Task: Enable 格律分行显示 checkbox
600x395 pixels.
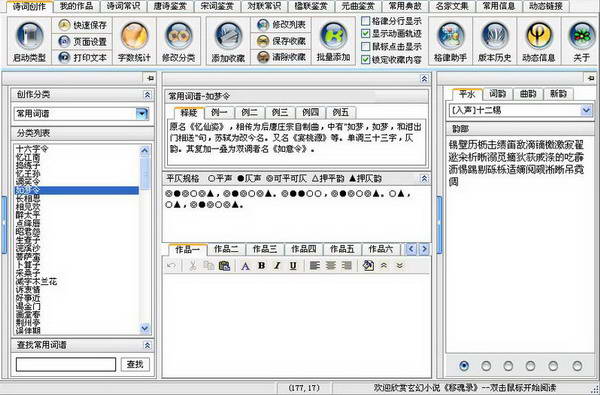Action: [x=365, y=21]
